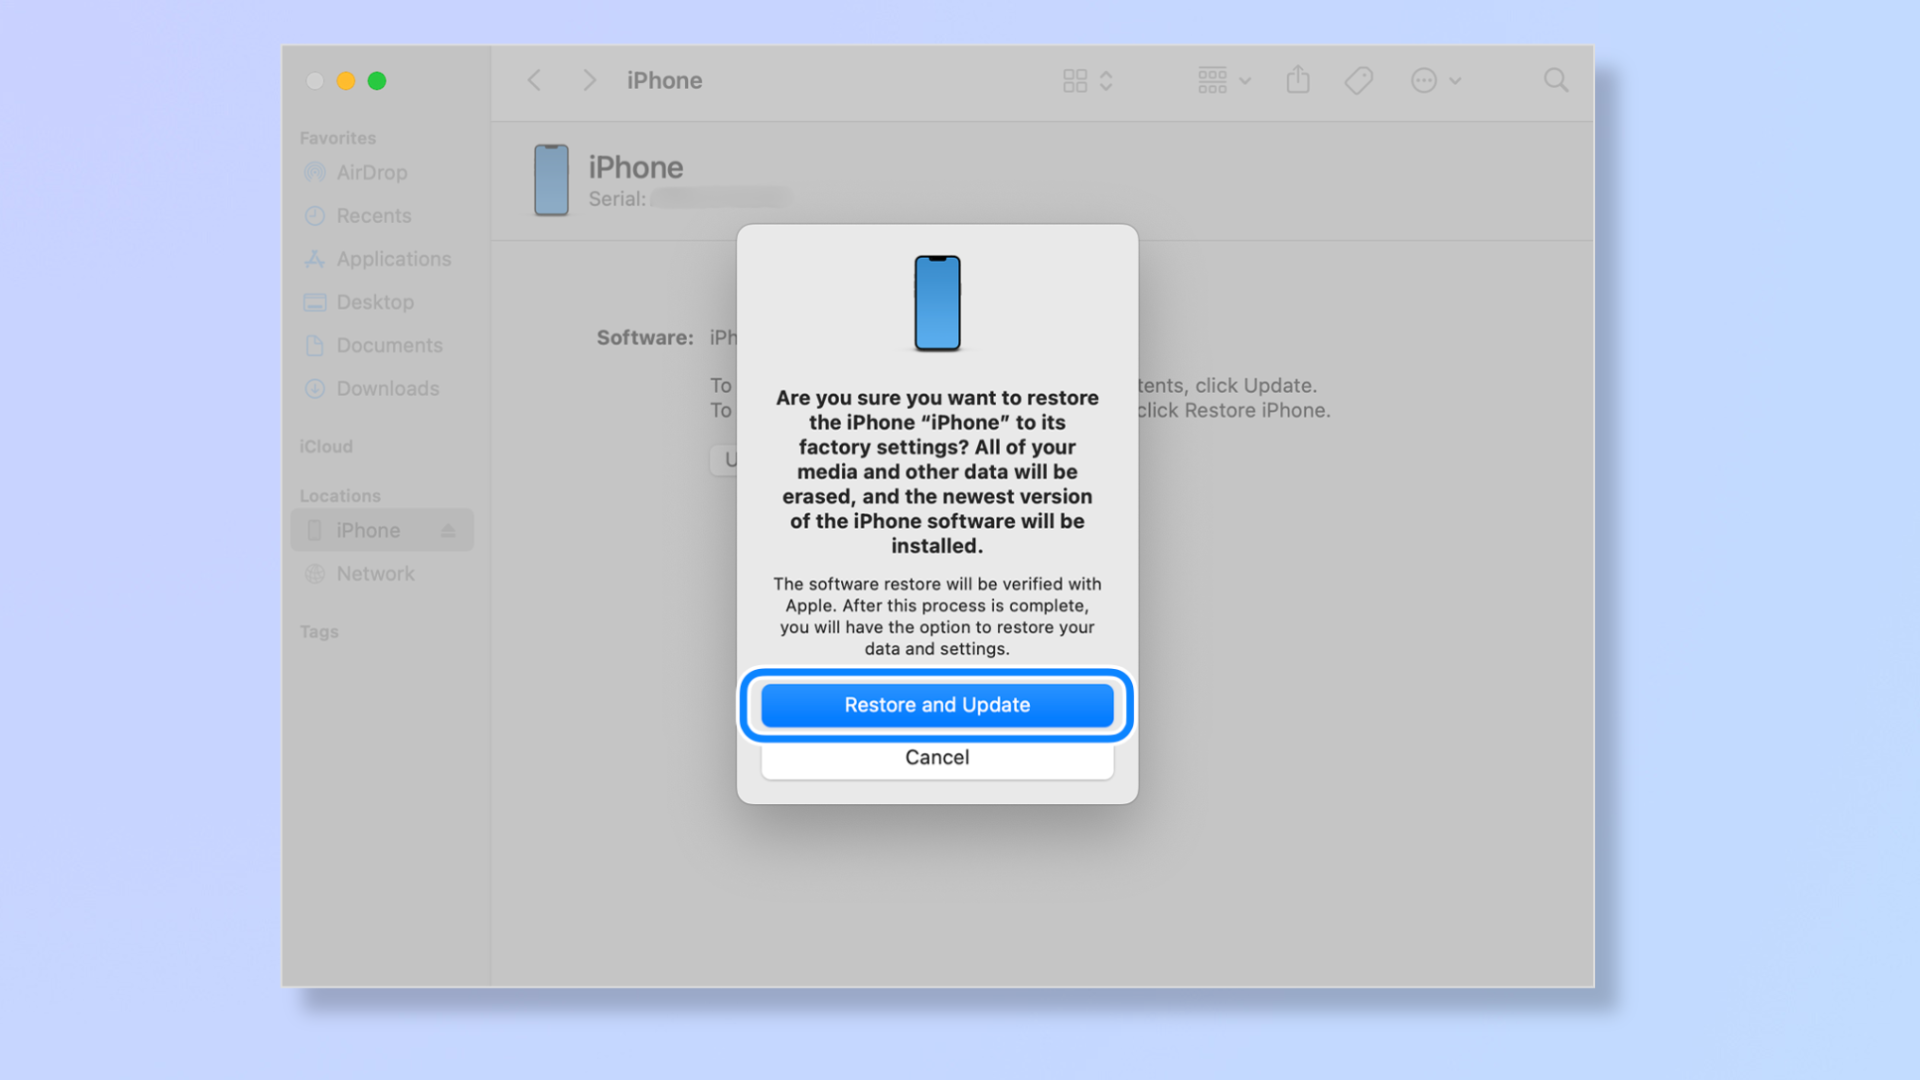Navigate to Applications folder

pos(393,258)
